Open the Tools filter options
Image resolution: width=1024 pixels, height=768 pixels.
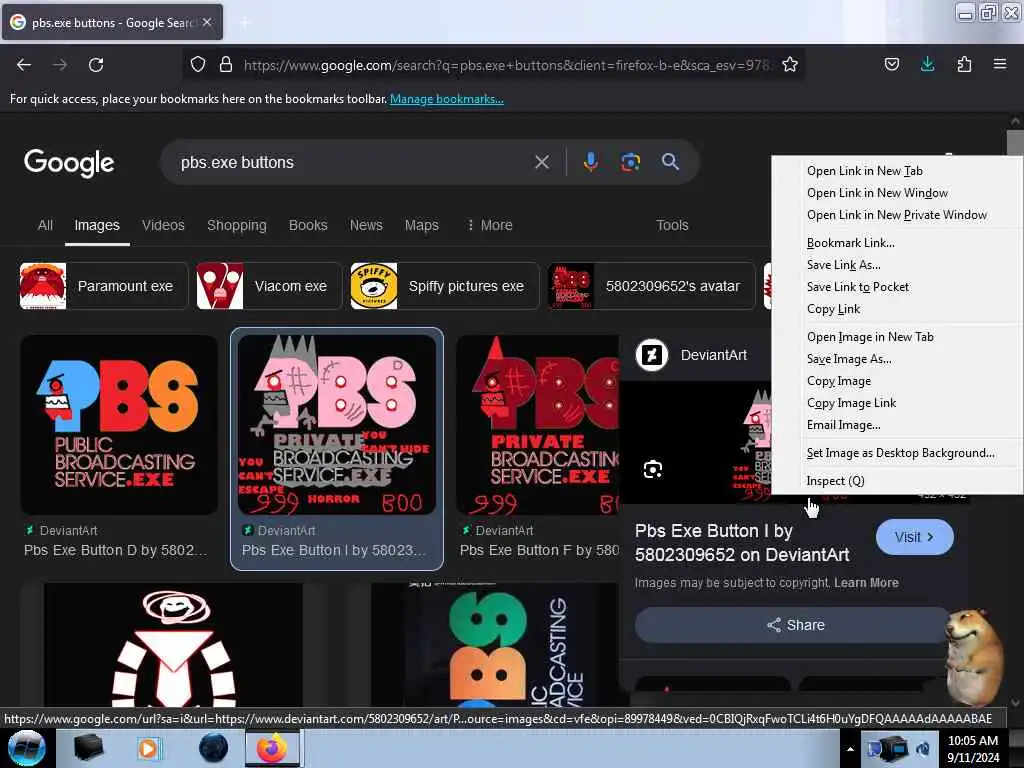pyautogui.click(x=672, y=225)
